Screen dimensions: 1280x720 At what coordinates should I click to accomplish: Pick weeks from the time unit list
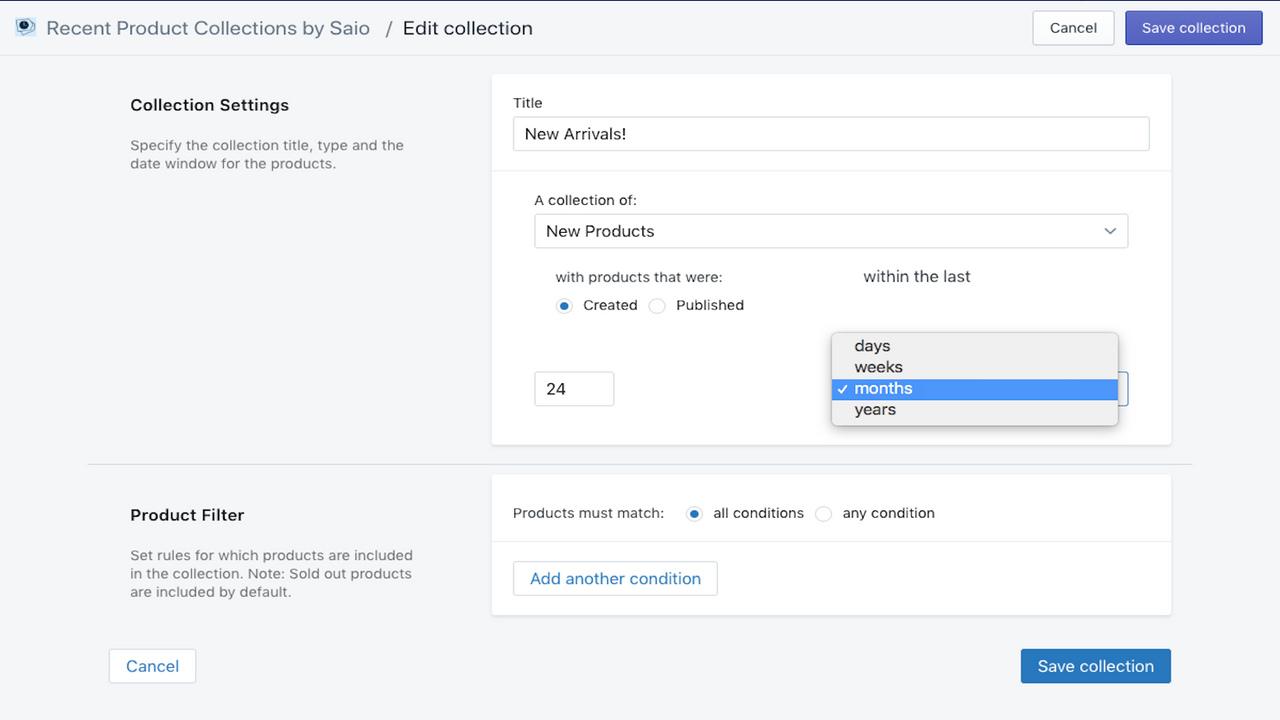click(878, 367)
